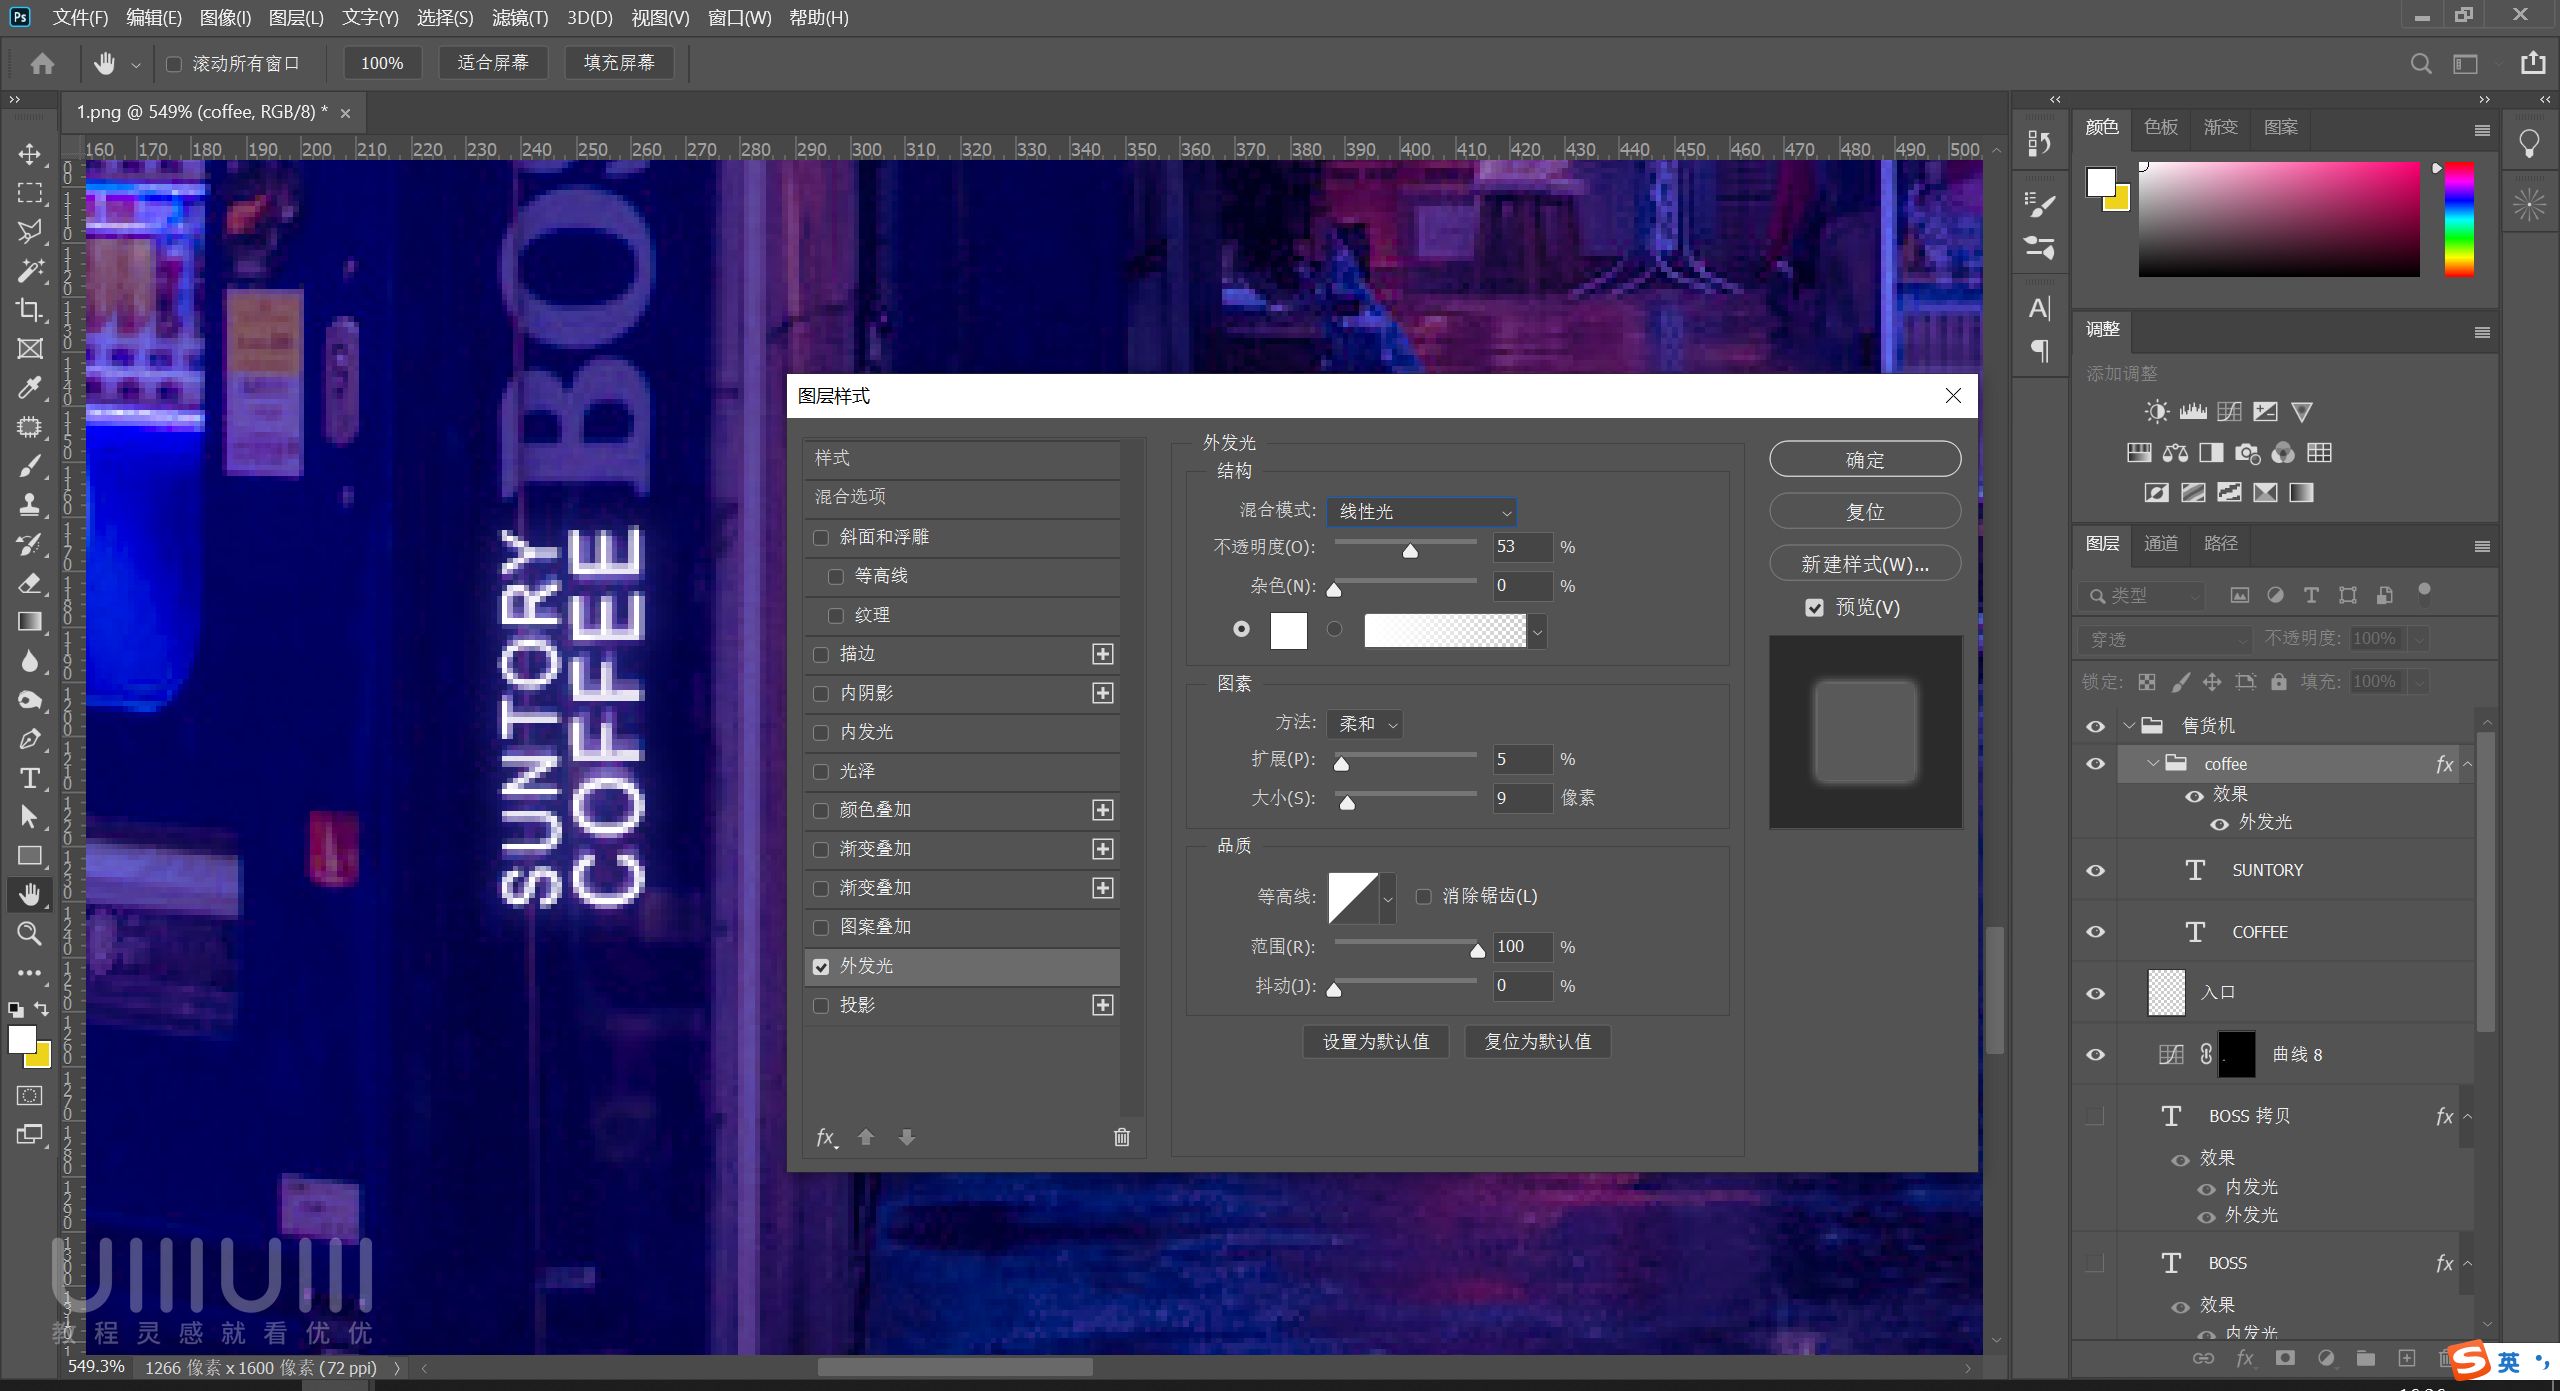The height and width of the screenshot is (1391, 2560).
Task: Open the search icon at top right
Action: coord(2421,64)
